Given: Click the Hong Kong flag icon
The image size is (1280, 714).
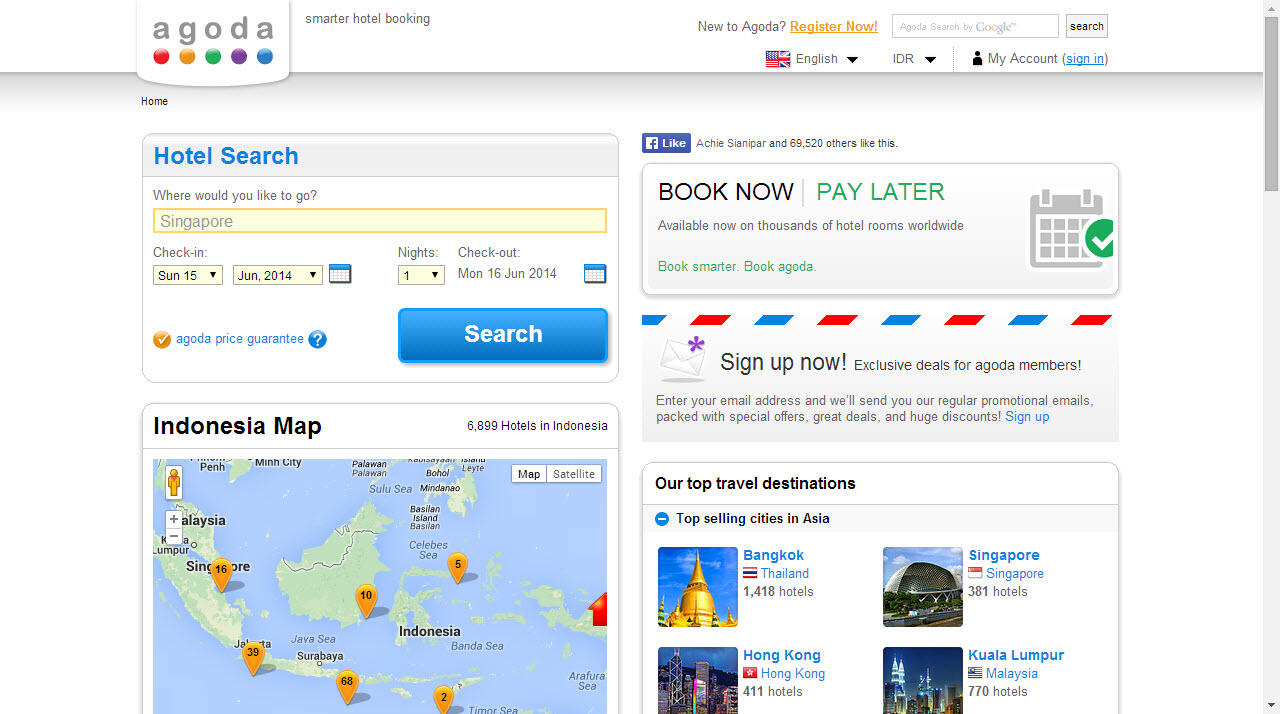Looking at the screenshot, I should (x=750, y=673).
